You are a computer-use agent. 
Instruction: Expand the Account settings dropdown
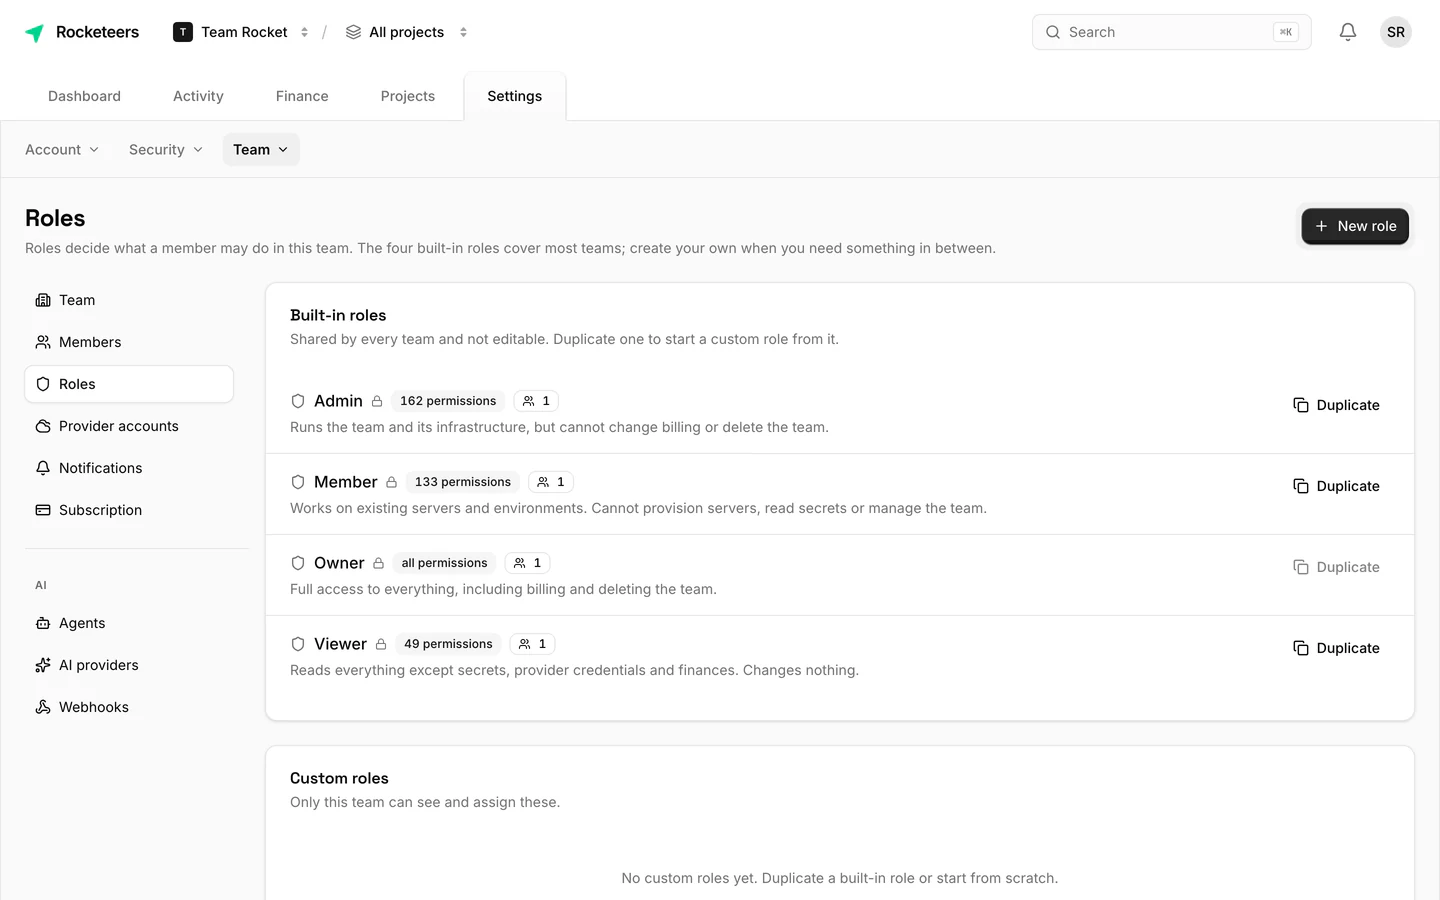click(62, 150)
